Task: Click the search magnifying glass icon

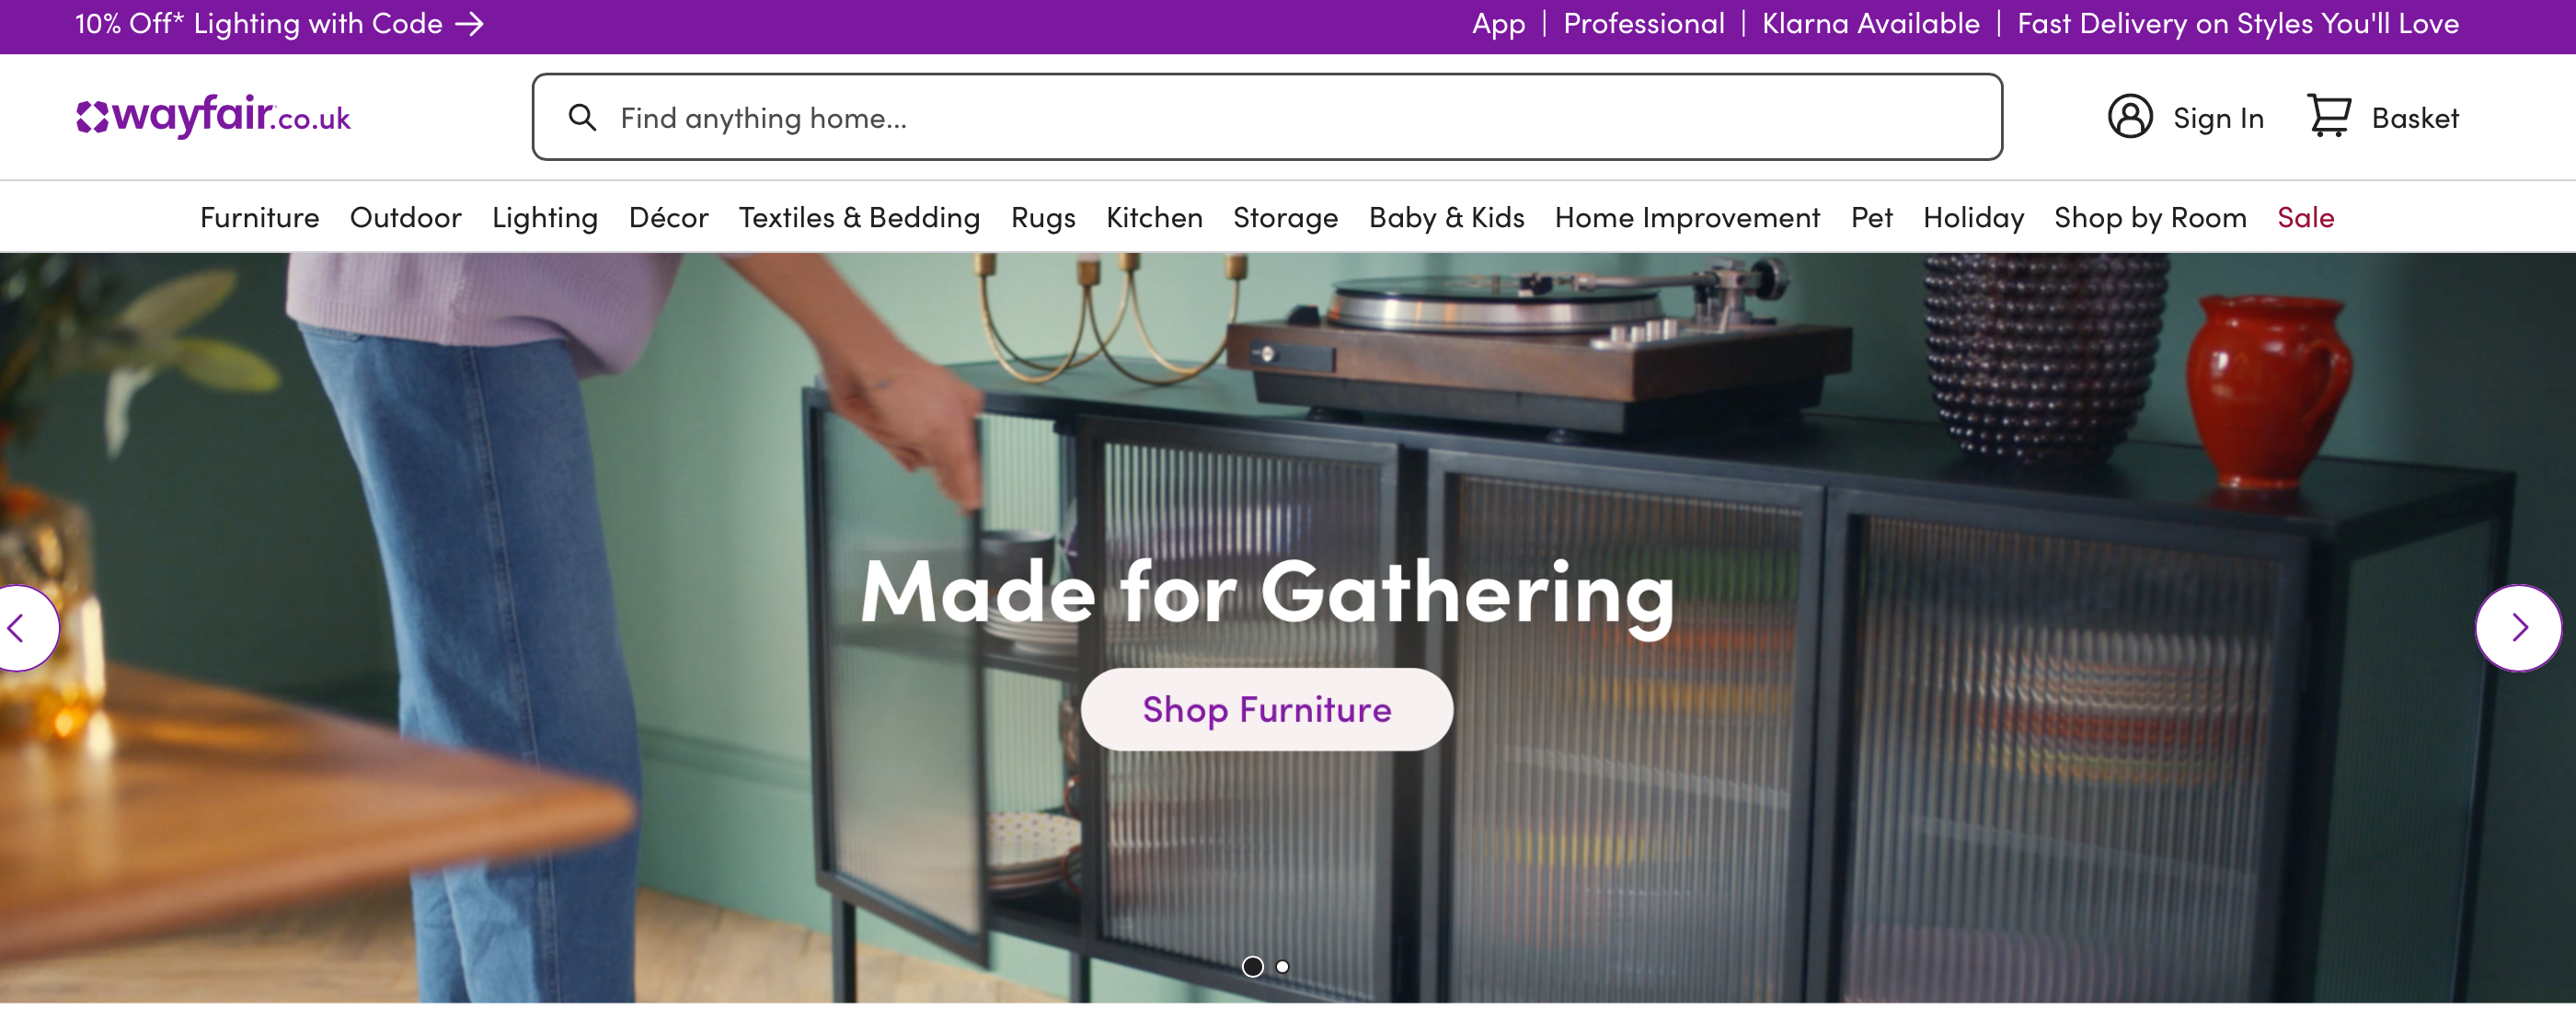Action: point(580,117)
